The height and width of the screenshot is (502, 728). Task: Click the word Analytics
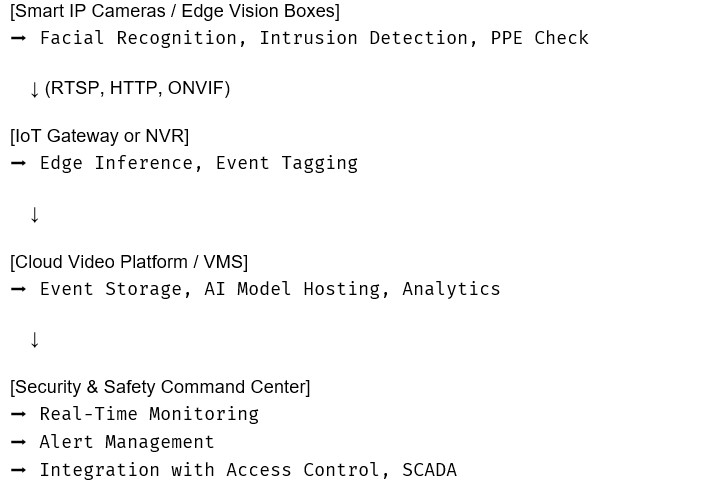[x=451, y=289]
